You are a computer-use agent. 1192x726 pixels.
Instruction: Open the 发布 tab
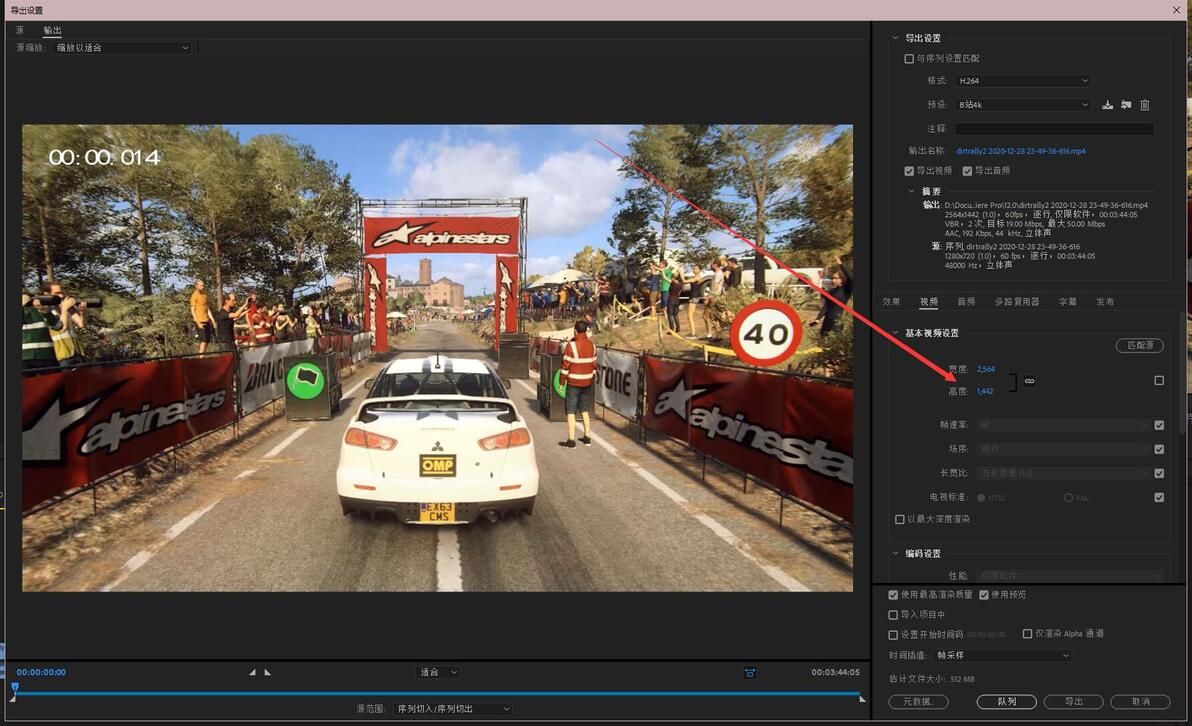(x=1105, y=302)
